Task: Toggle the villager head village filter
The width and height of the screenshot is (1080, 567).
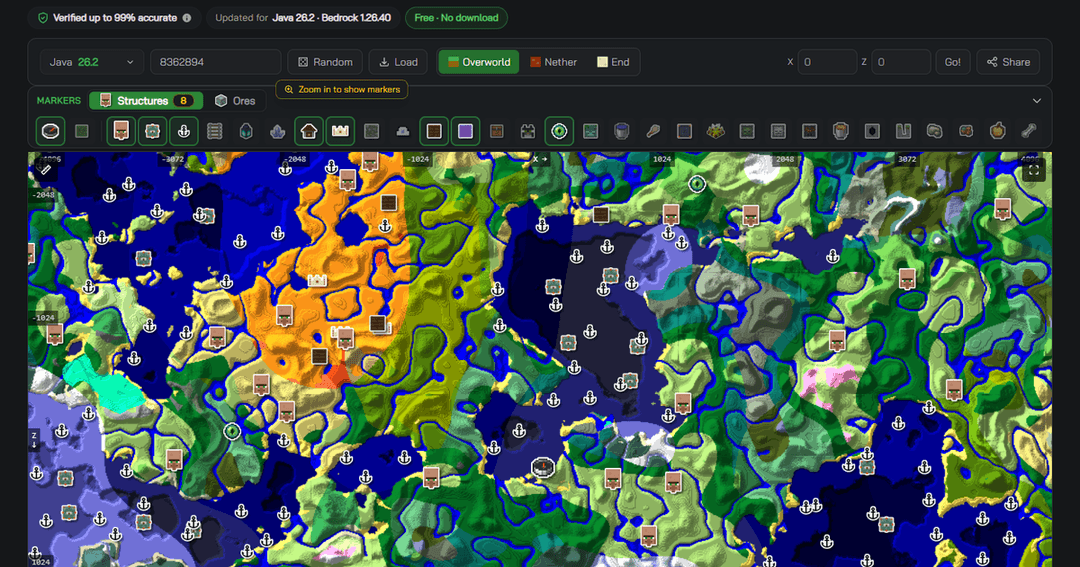Action: click(121, 131)
